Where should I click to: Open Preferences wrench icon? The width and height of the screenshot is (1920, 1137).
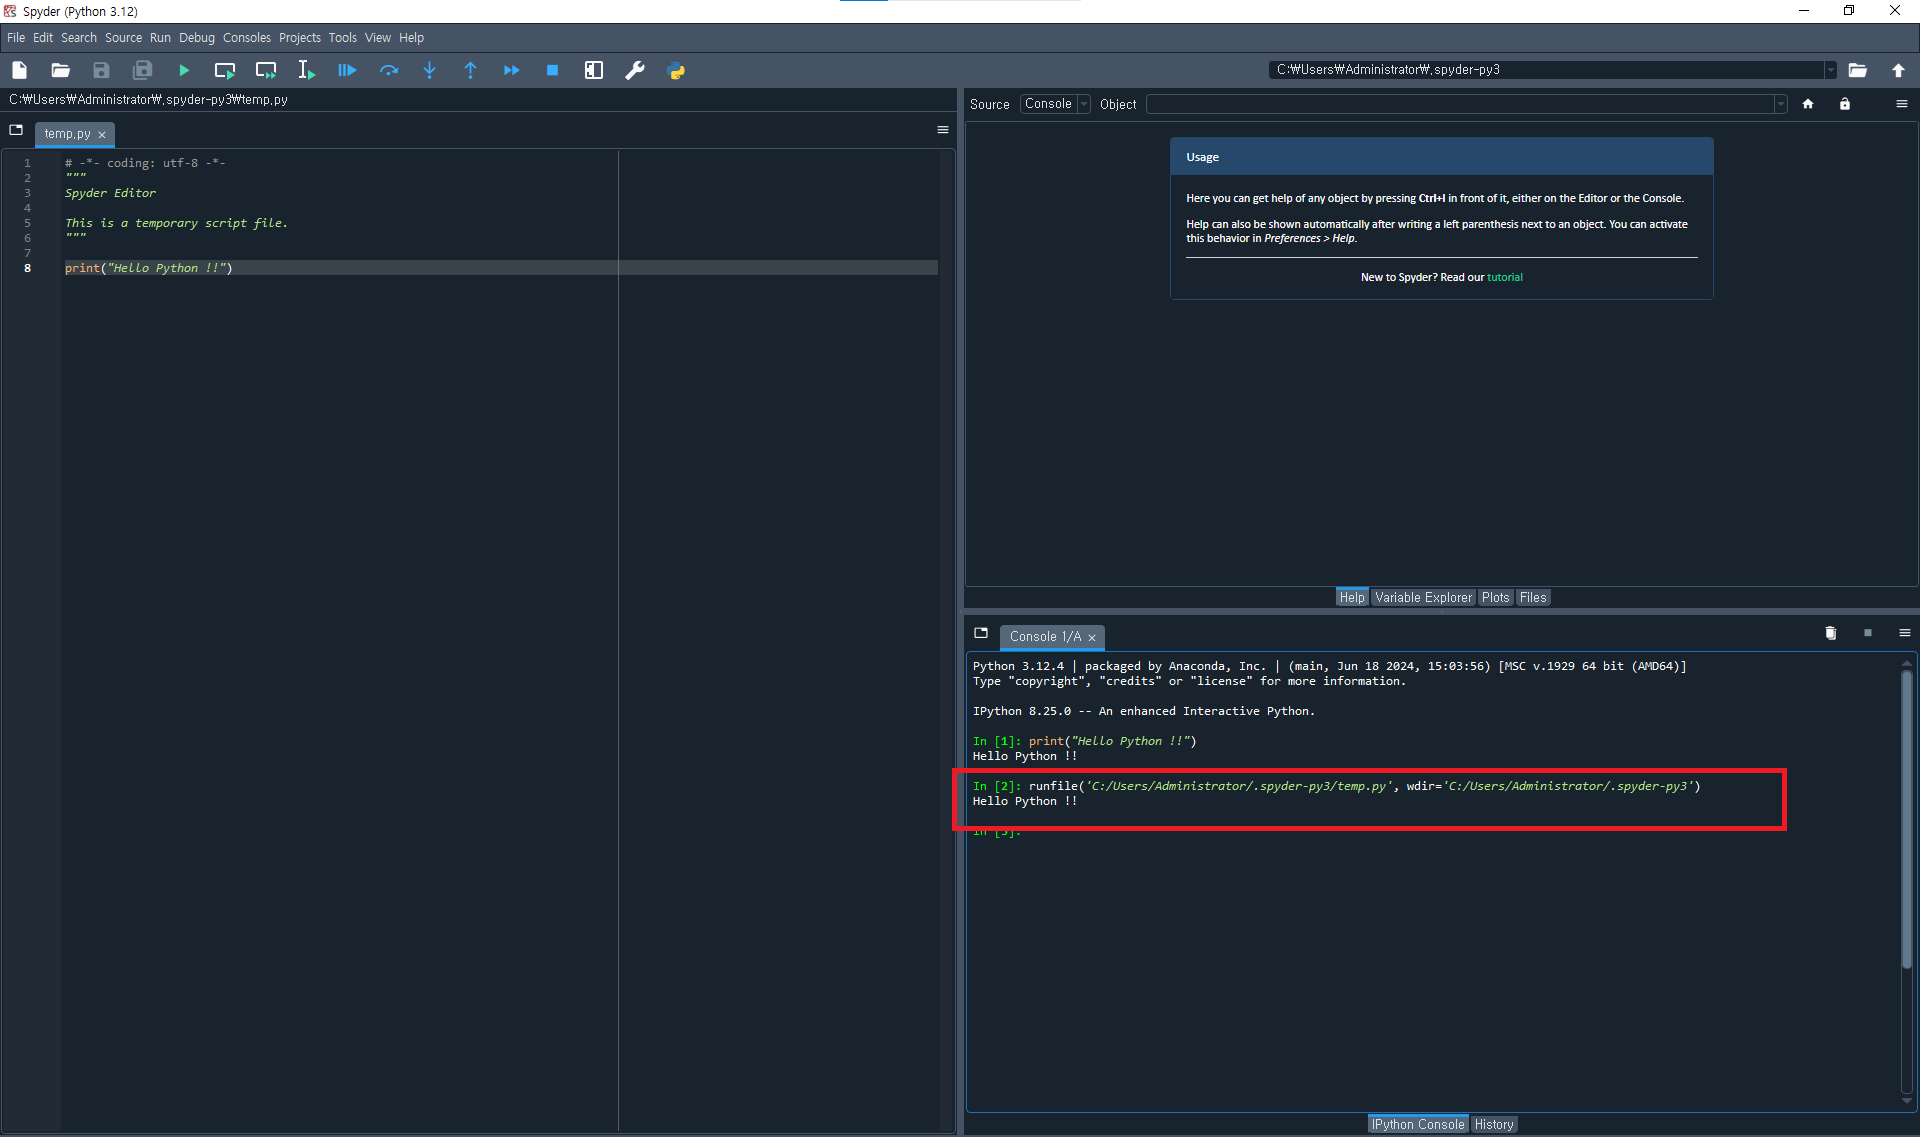coord(634,70)
